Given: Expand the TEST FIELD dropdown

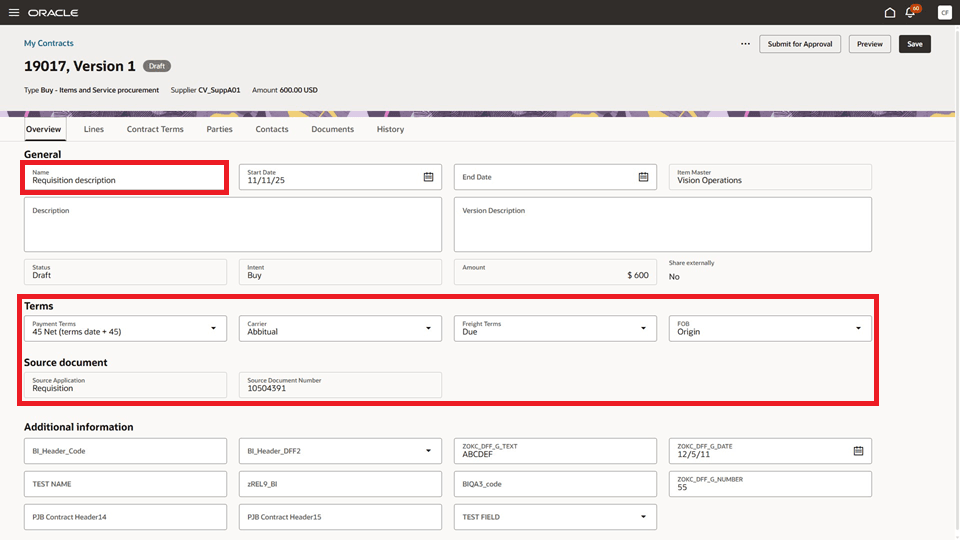Looking at the screenshot, I should click(x=643, y=517).
